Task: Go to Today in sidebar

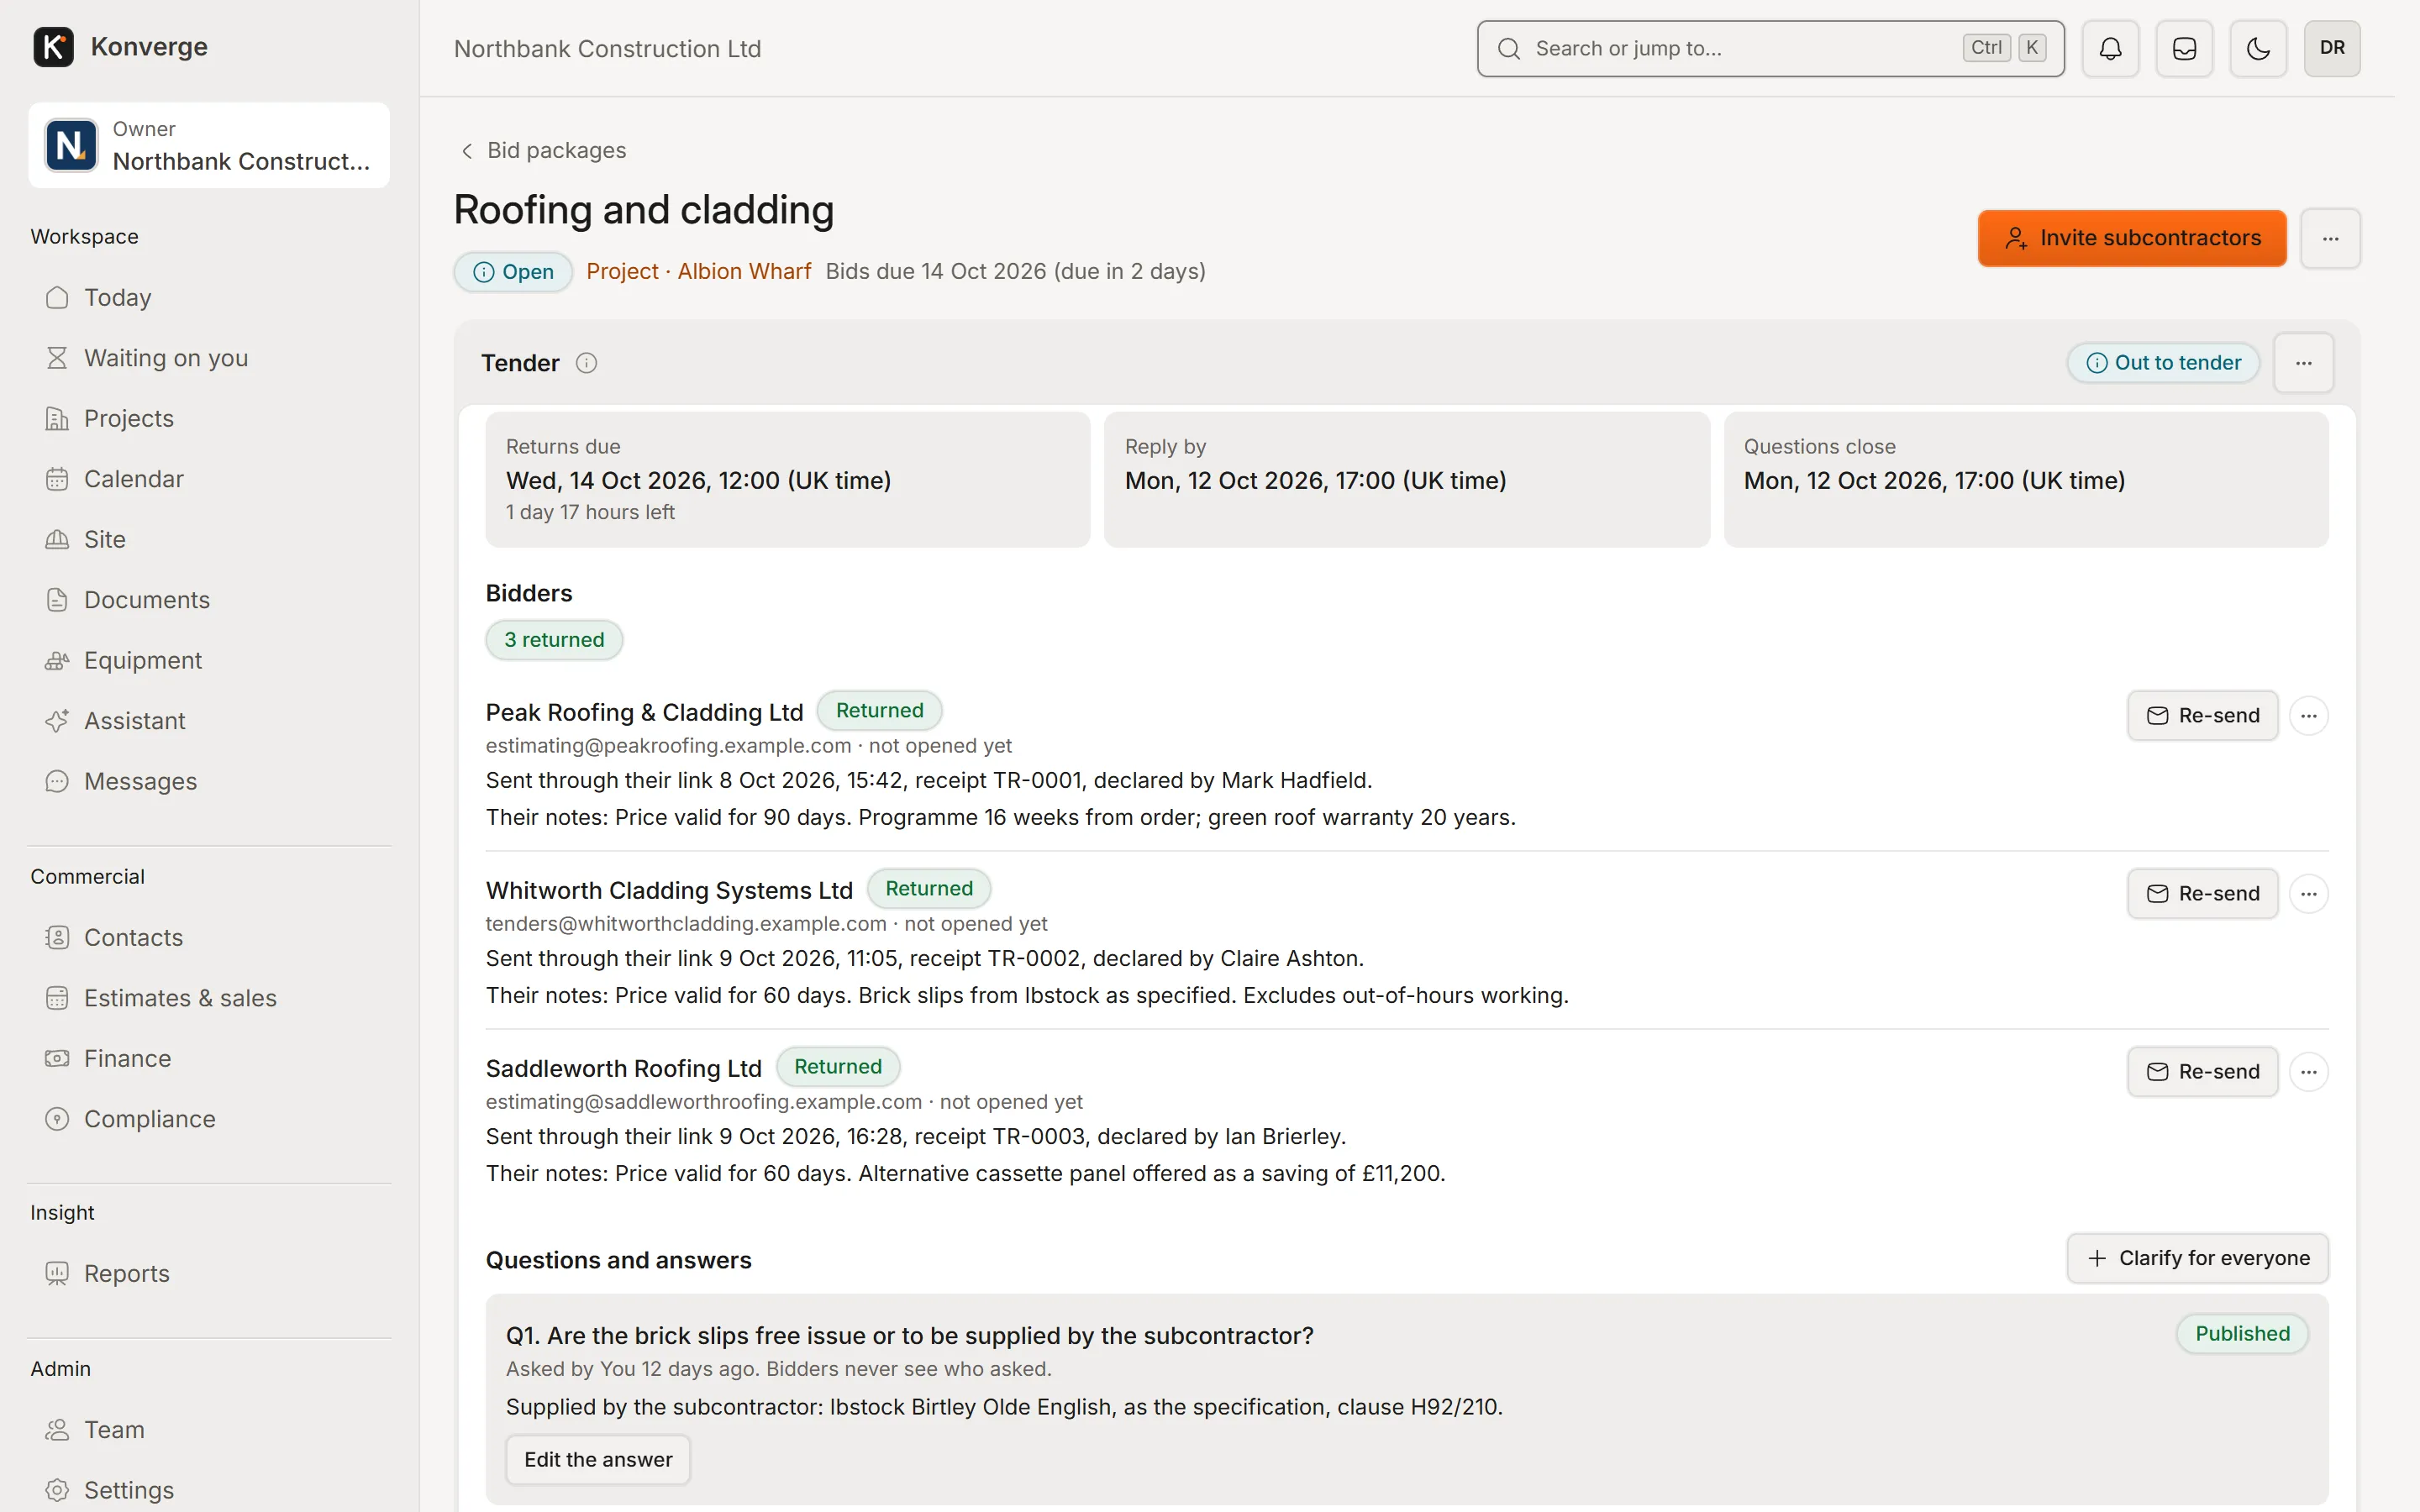Action: (209, 298)
